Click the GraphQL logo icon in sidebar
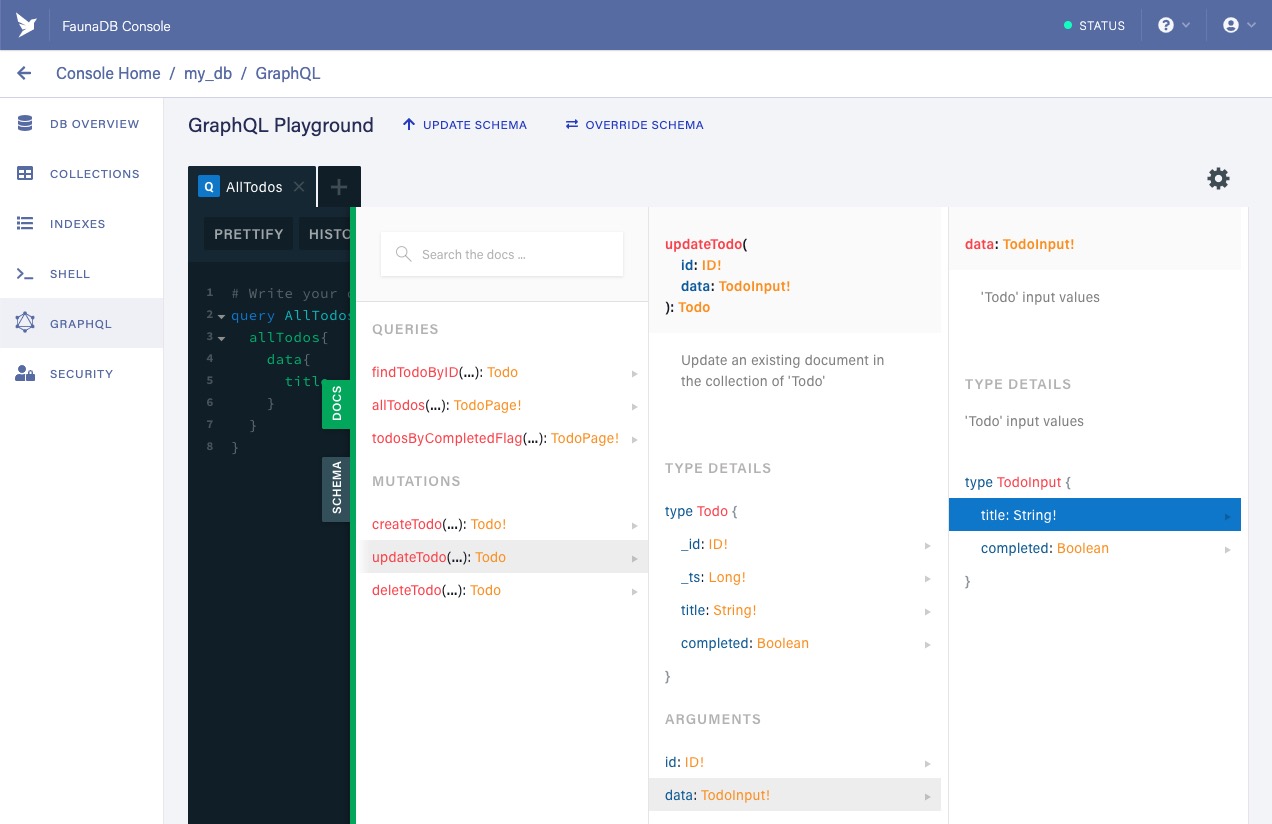This screenshot has width=1272, height=824. pos(25,323)
